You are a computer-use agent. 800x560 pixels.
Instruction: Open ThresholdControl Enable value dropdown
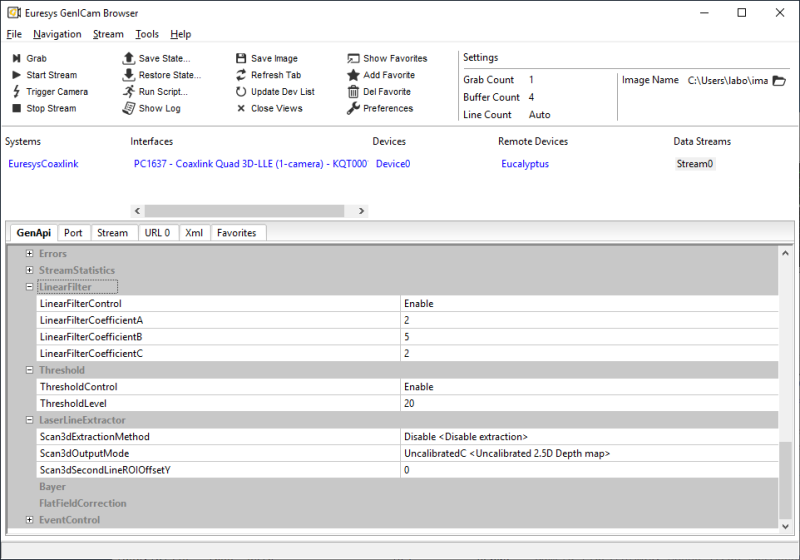[589, 387]
